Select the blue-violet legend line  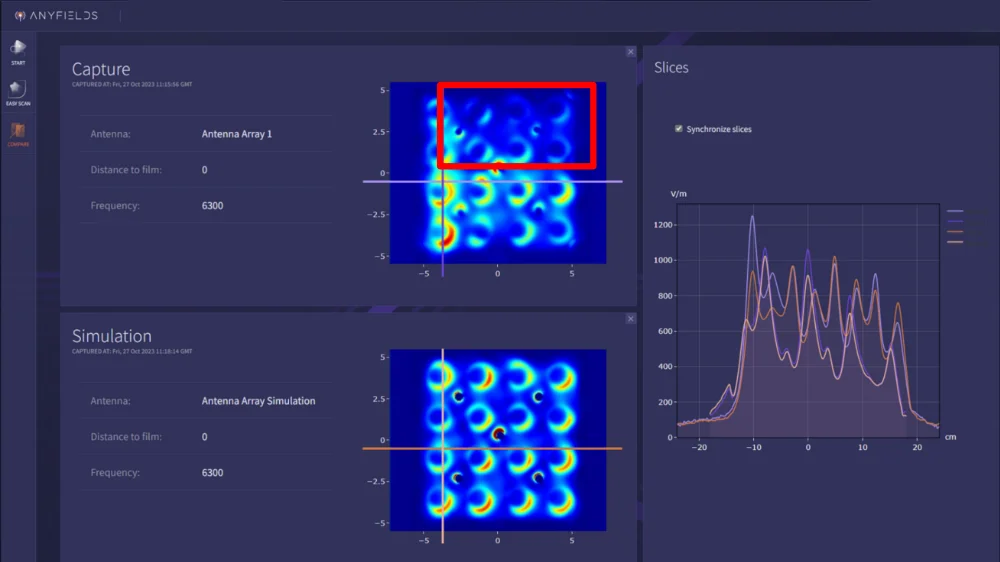coord(955,221)
